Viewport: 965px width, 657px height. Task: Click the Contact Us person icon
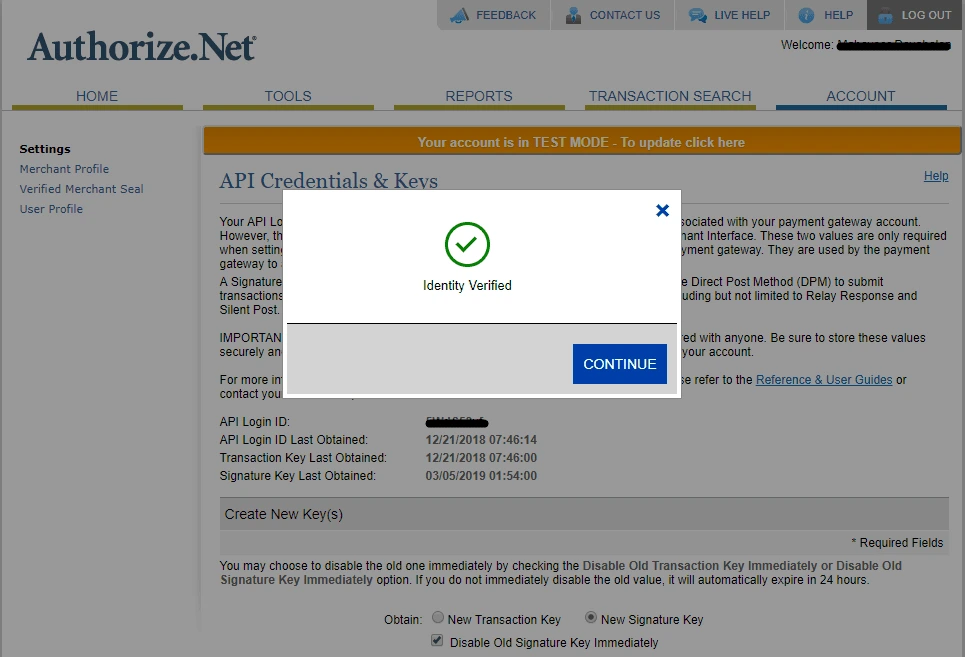tap(573, 15)
